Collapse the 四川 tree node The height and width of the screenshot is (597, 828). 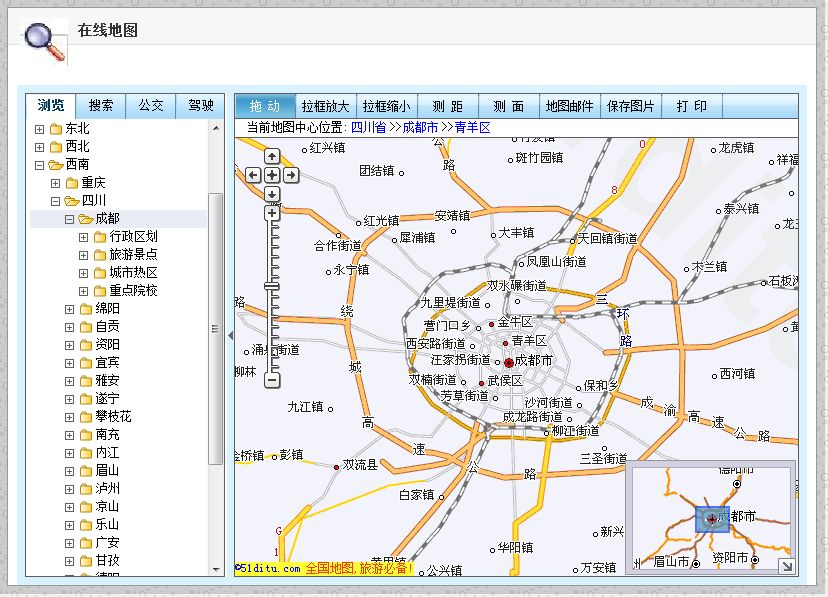click(x=55, y=201)
